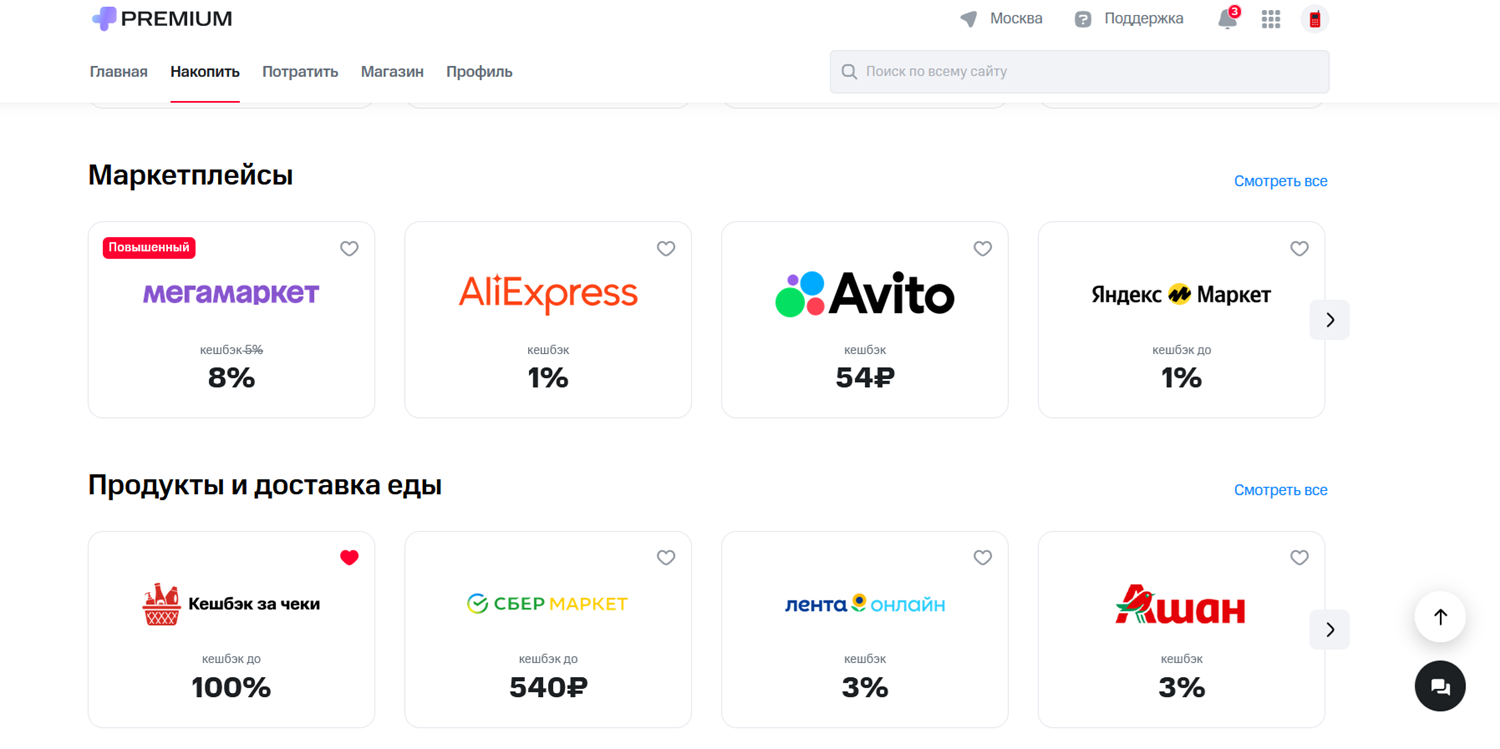
Task: Click the Мегамаркет 8% cashback value
Action: (x=231, y=378)
